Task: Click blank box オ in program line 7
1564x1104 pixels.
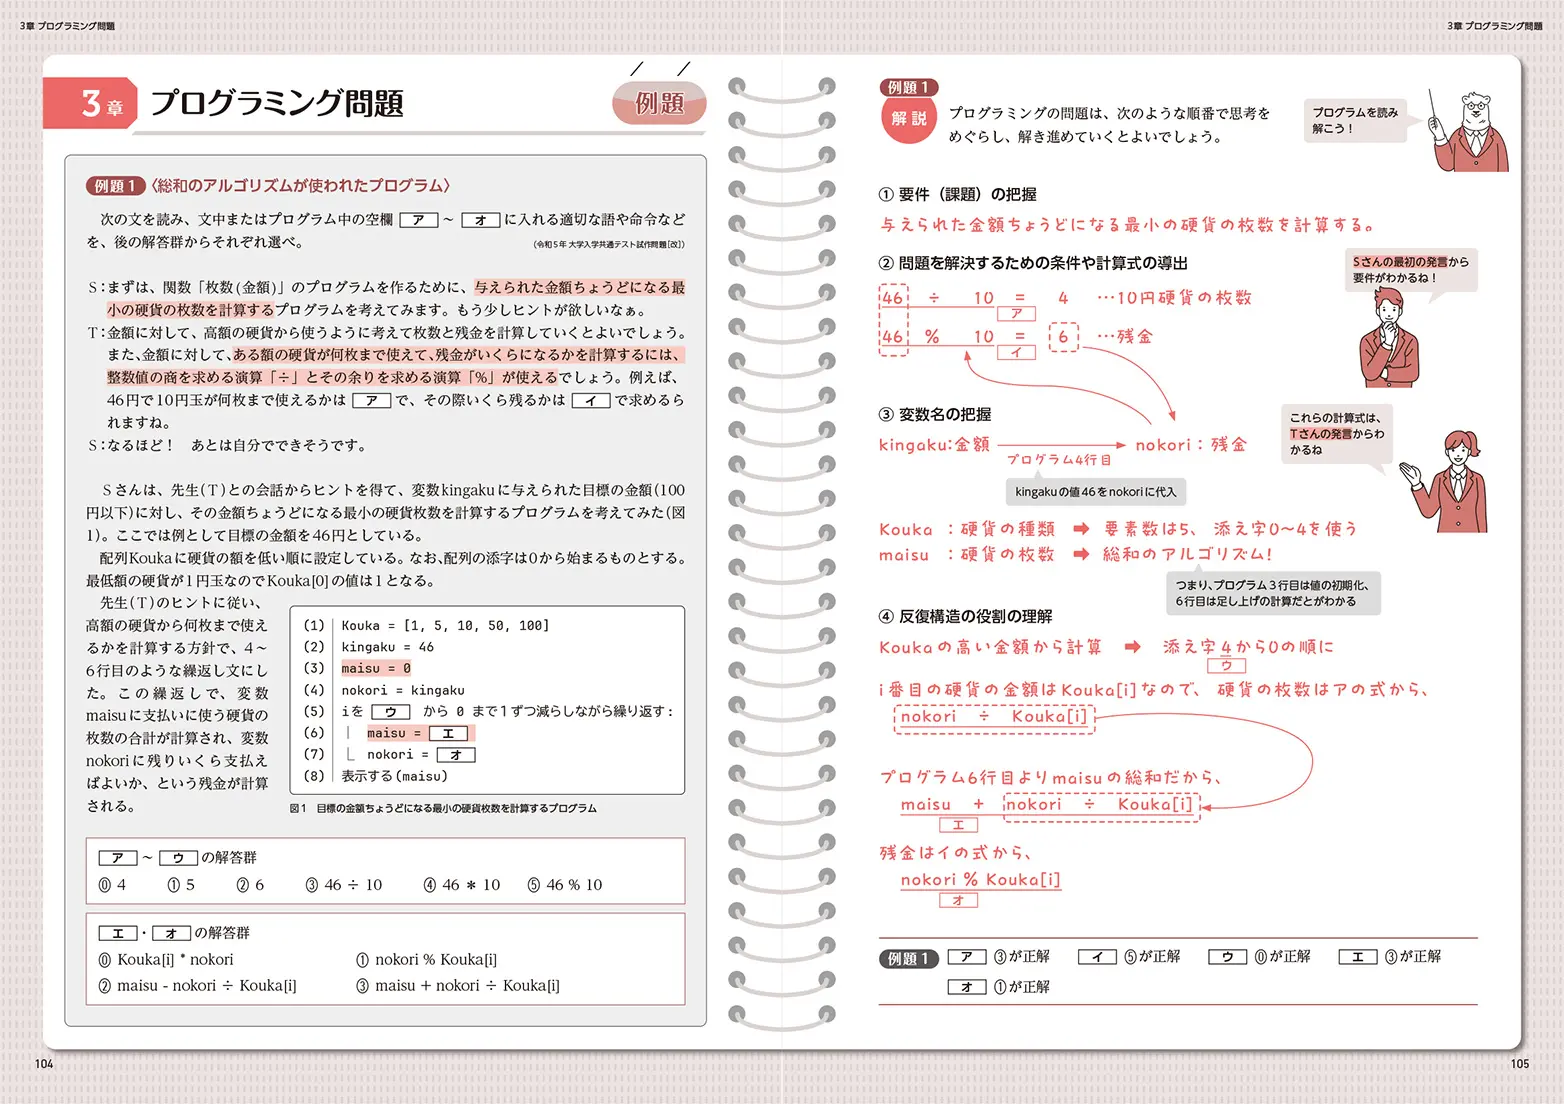Action: (x=455, y=755)
